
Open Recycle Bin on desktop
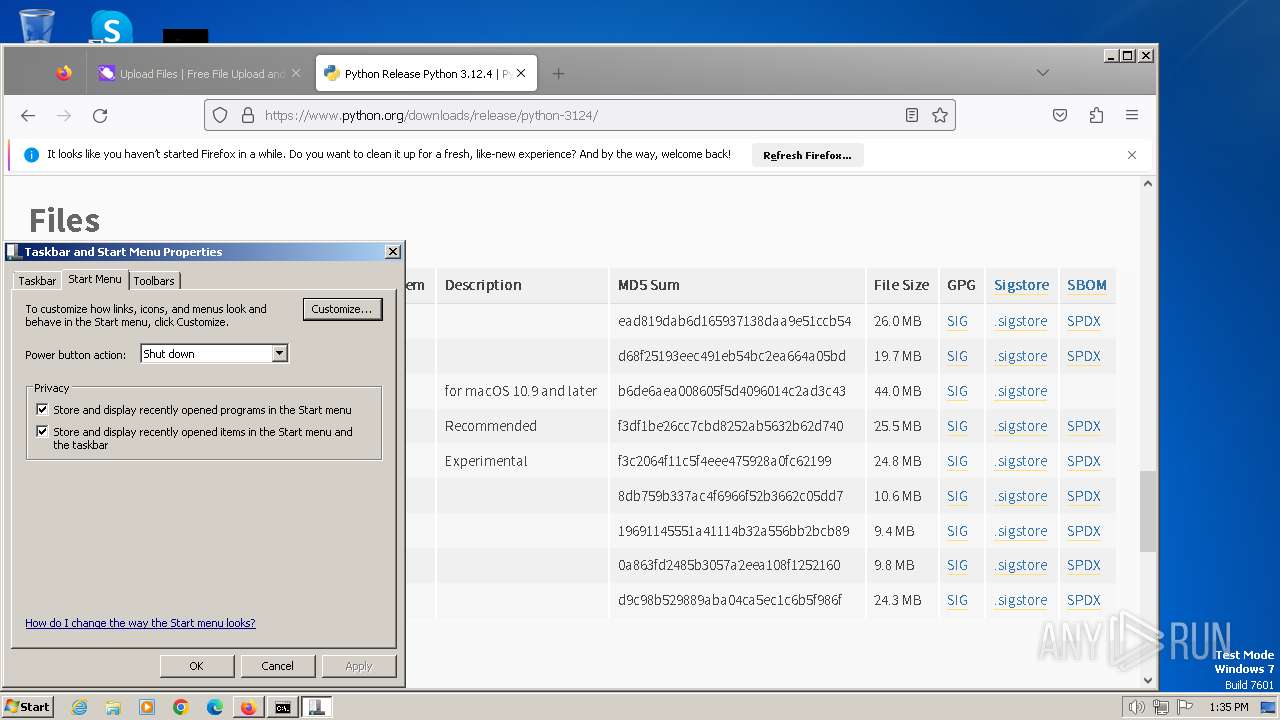pyautogui.click(x=37, y=26)
